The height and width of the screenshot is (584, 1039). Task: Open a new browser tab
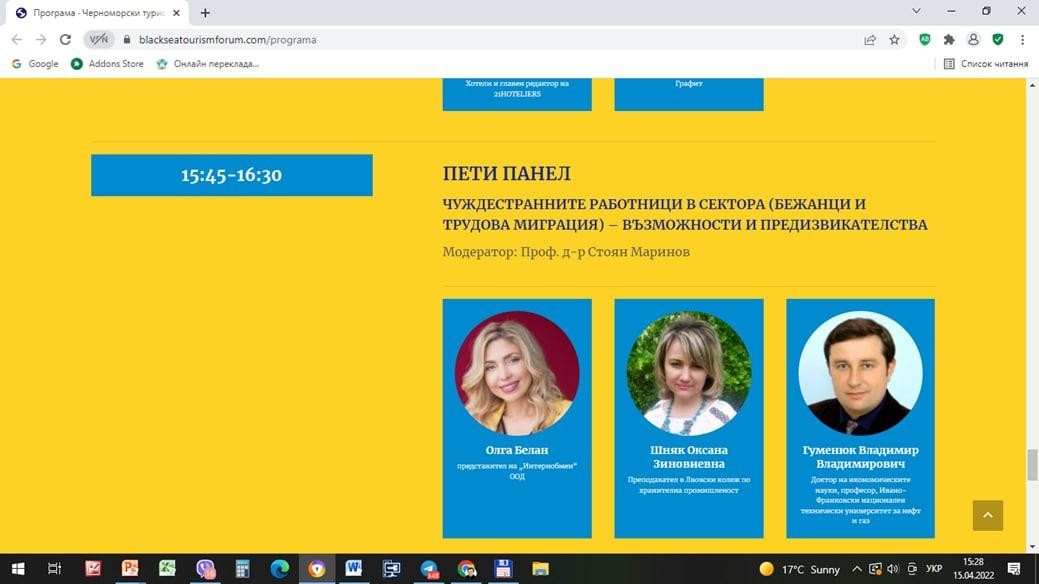pyautogui.click(x=205, y=13)
